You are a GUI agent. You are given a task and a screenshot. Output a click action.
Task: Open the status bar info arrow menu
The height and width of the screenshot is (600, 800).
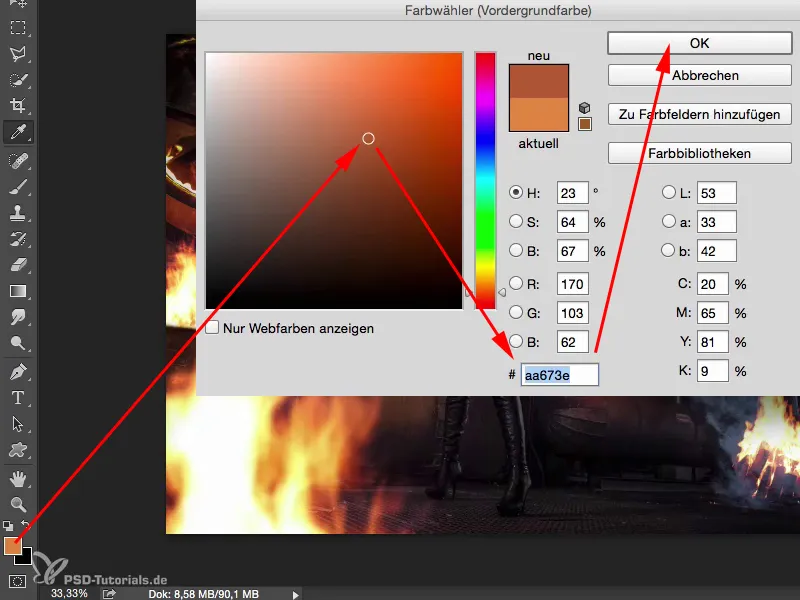click(295, 594)
